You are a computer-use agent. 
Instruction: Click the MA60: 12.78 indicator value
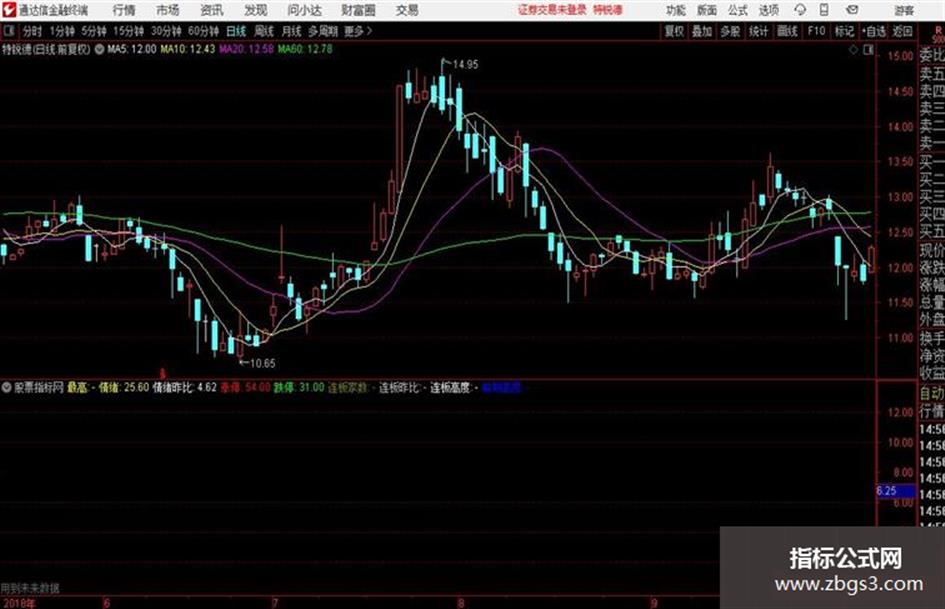pyautogui.click(x=305, y=49)
